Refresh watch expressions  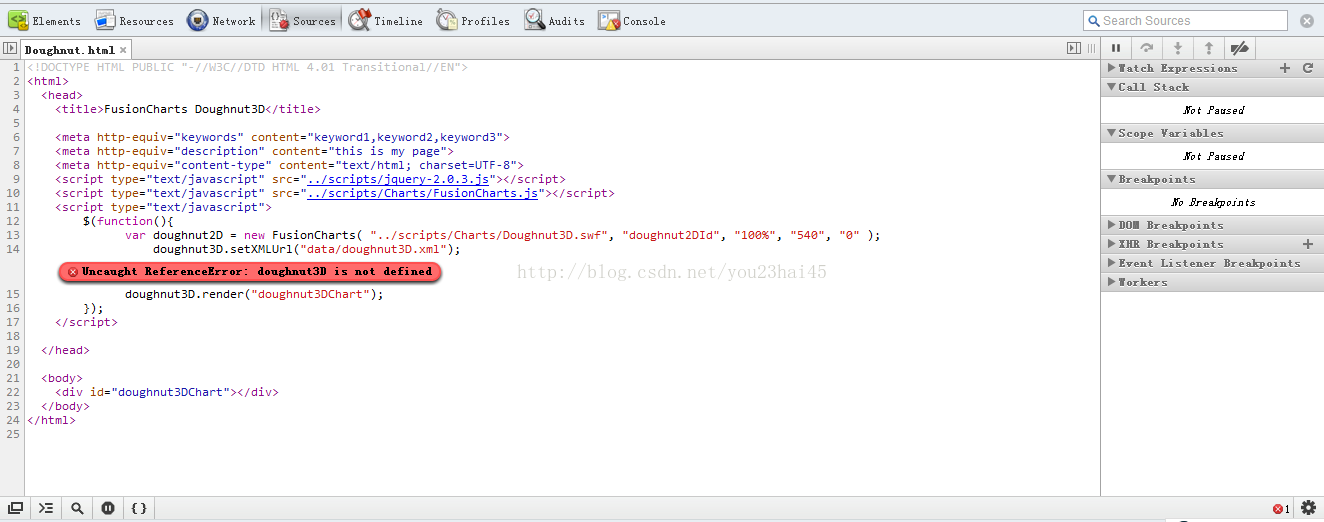click(1308, 68)
